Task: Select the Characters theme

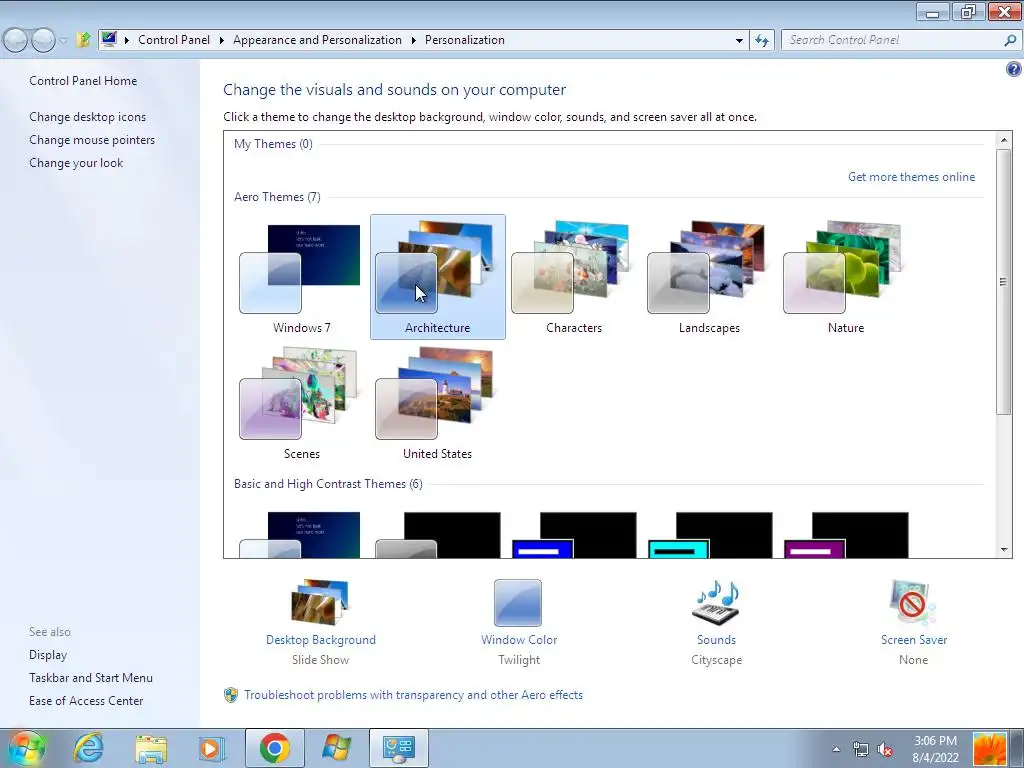Action: pos(573,277)
